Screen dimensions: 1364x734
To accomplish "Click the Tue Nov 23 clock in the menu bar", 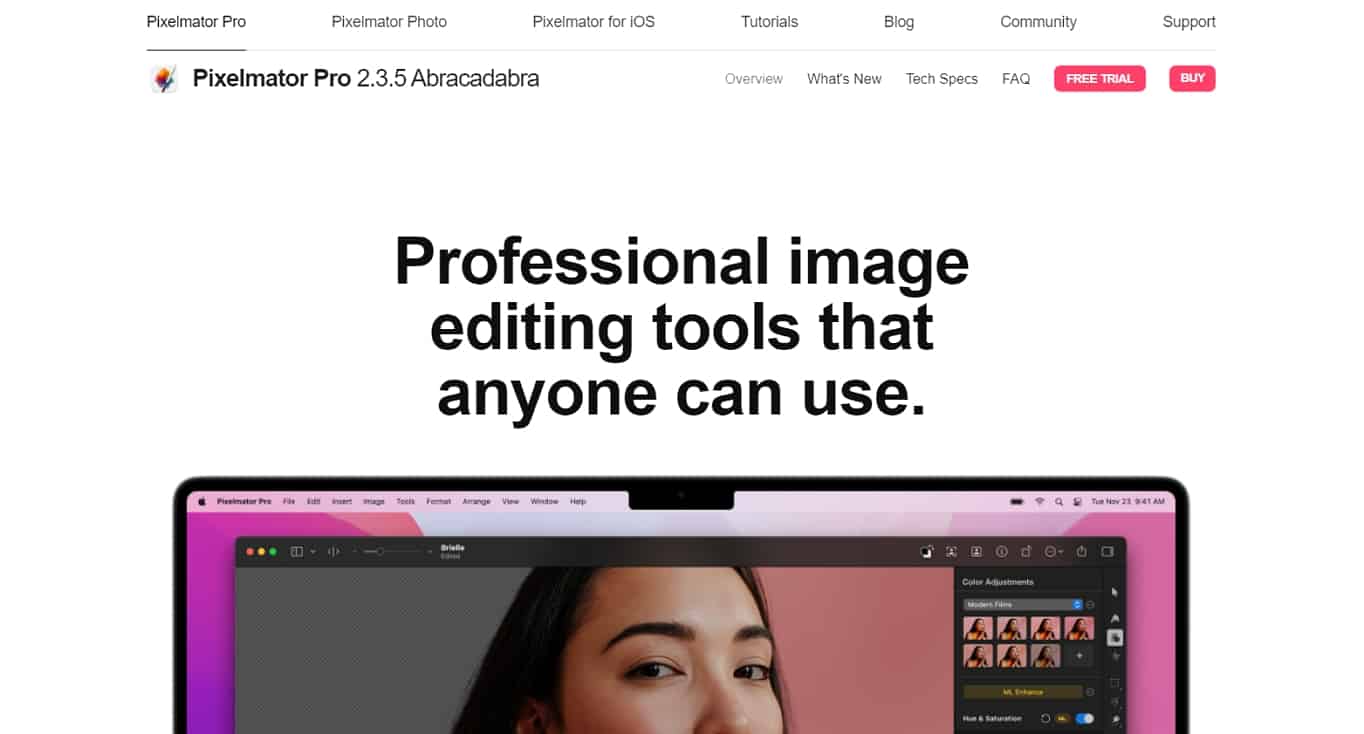I will (x=1128, y=501).
